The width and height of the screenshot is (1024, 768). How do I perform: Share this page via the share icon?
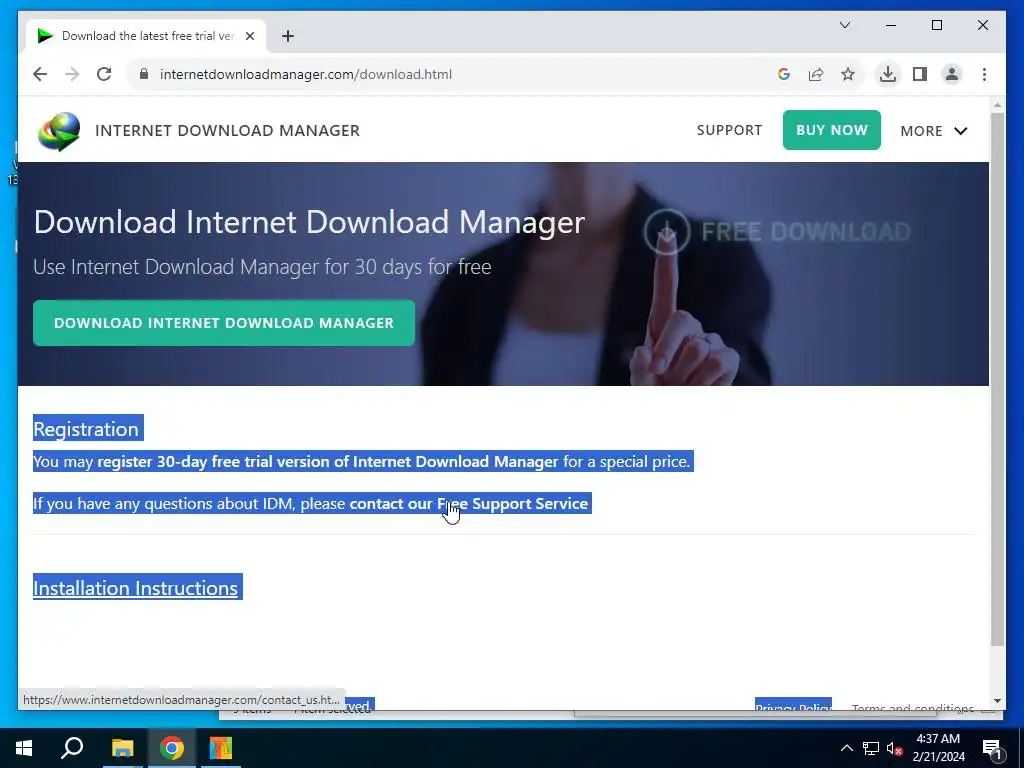816,74
